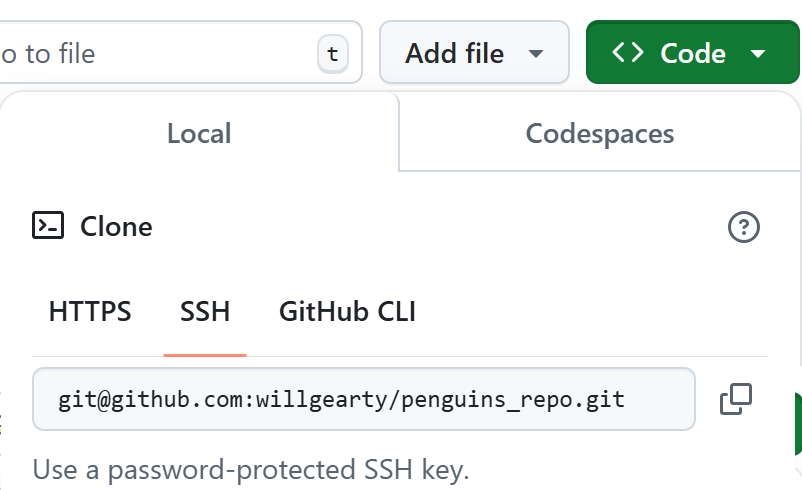Click the green element at the right edge

[x=798, y=424]
